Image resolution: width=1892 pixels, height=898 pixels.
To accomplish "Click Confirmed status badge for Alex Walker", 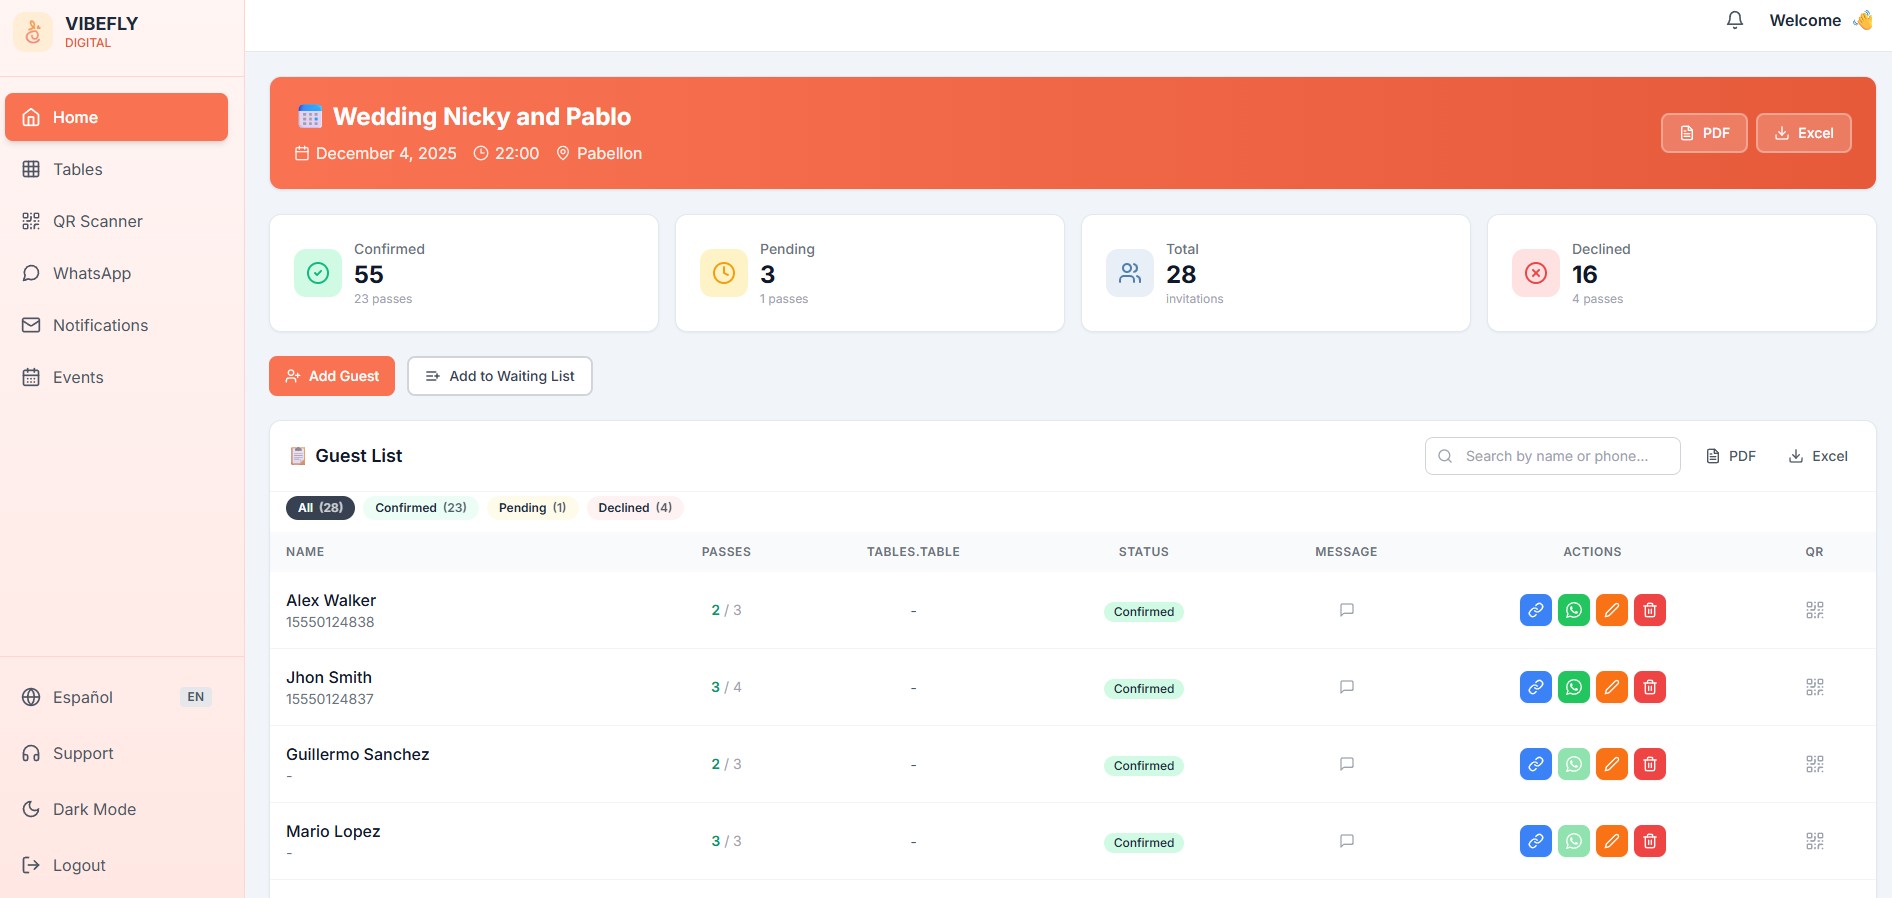I will pos(1144,611).
